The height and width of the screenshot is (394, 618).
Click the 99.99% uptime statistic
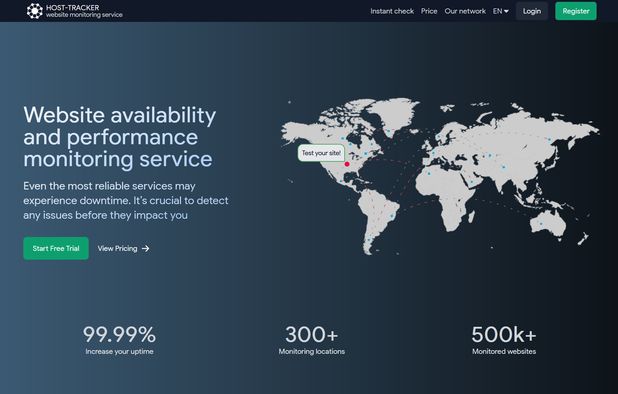tap(119, 340)
